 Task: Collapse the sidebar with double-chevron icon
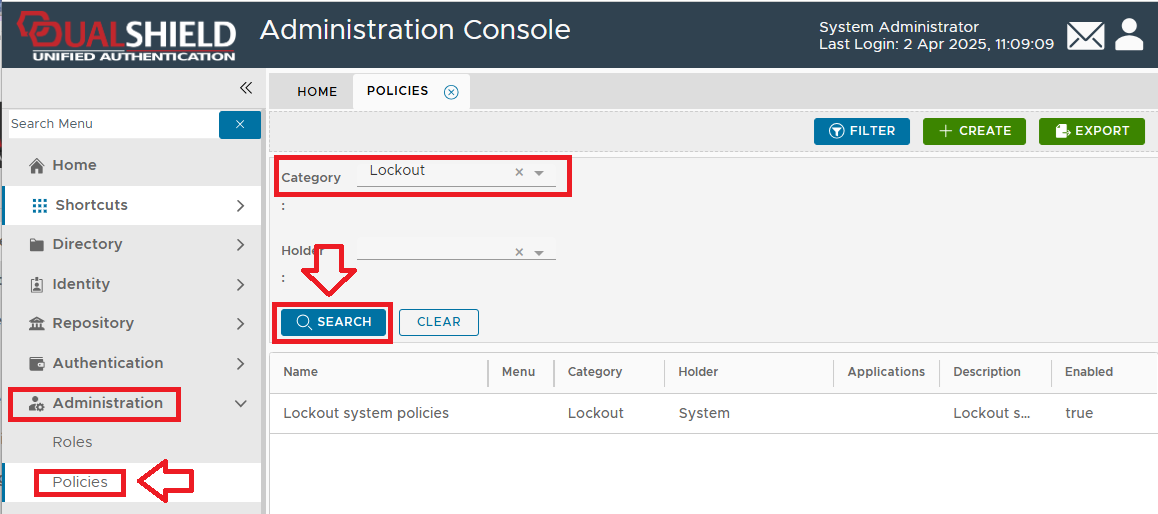246,88
